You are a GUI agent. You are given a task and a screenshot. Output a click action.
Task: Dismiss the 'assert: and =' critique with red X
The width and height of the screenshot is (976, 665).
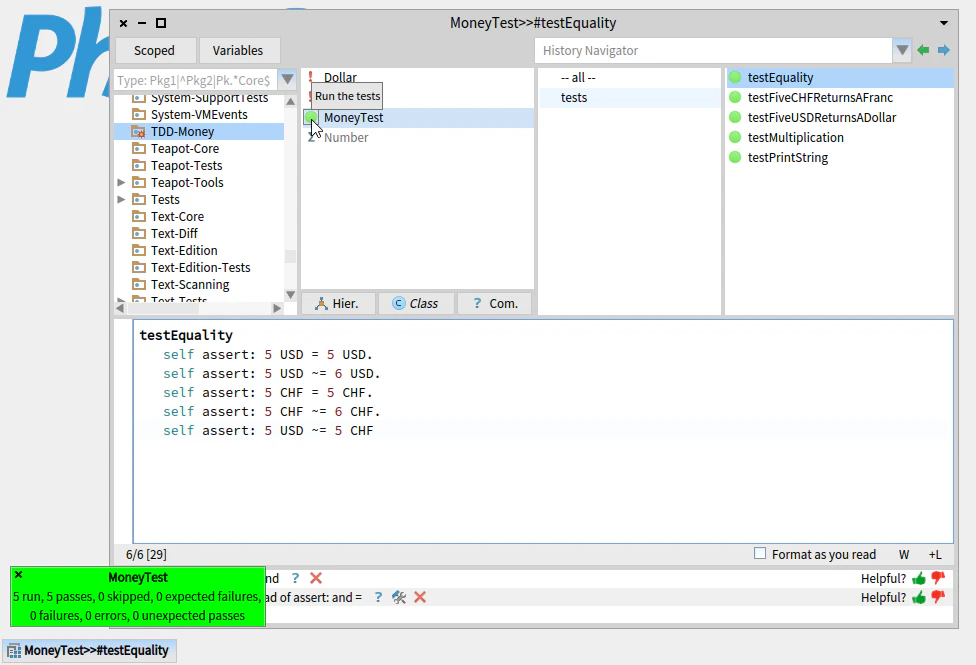click(x=420, y=597)
